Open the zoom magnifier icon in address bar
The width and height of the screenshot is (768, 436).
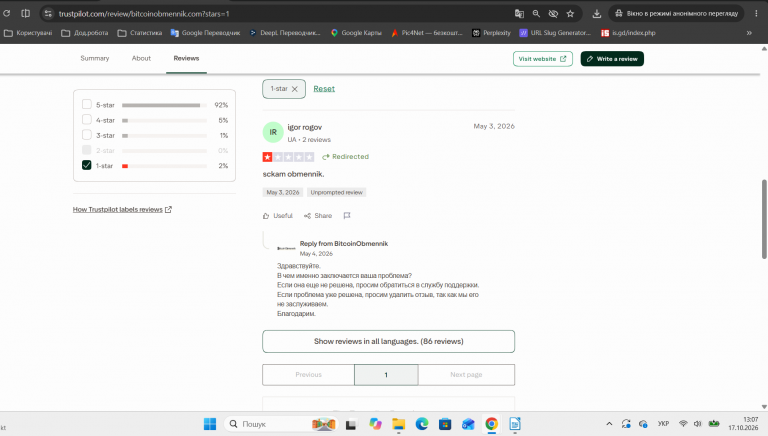[536, 14]
